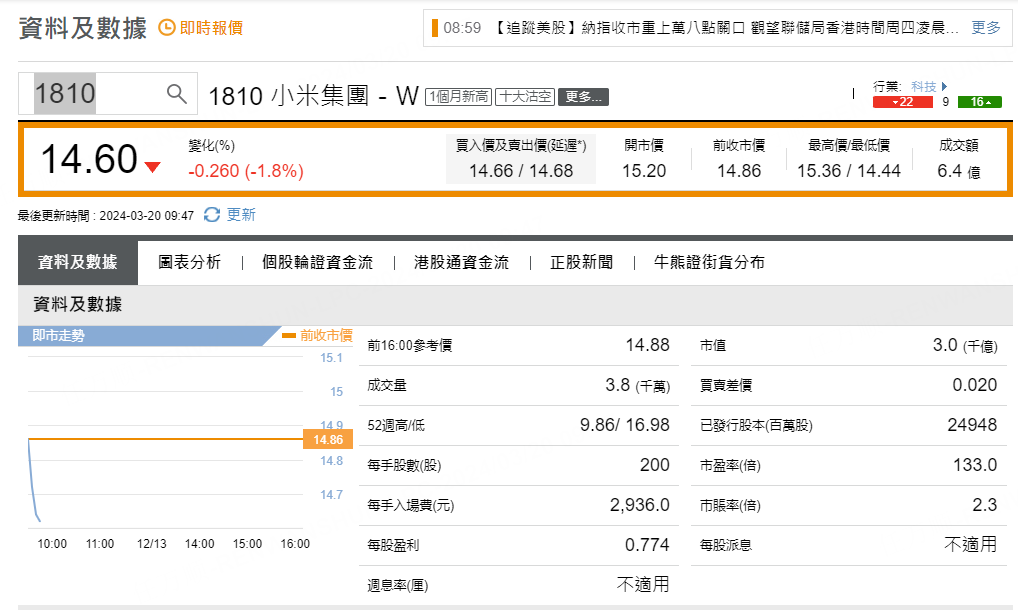
Task: Click the 前16:00參考價 value 14.88
Action: (647, 345)
